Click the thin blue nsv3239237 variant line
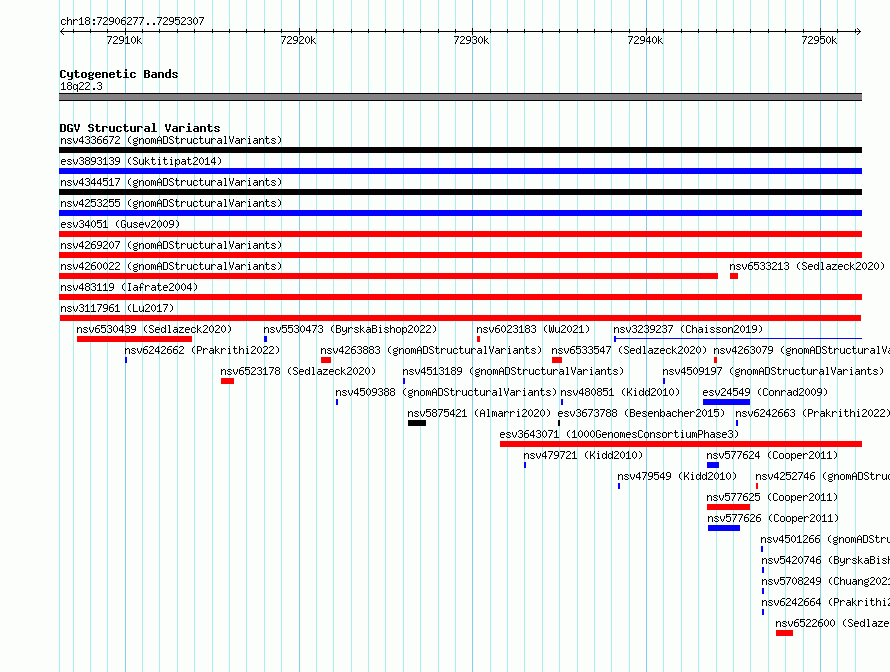Viewport: 890px width, 672px height. (738, 339)
